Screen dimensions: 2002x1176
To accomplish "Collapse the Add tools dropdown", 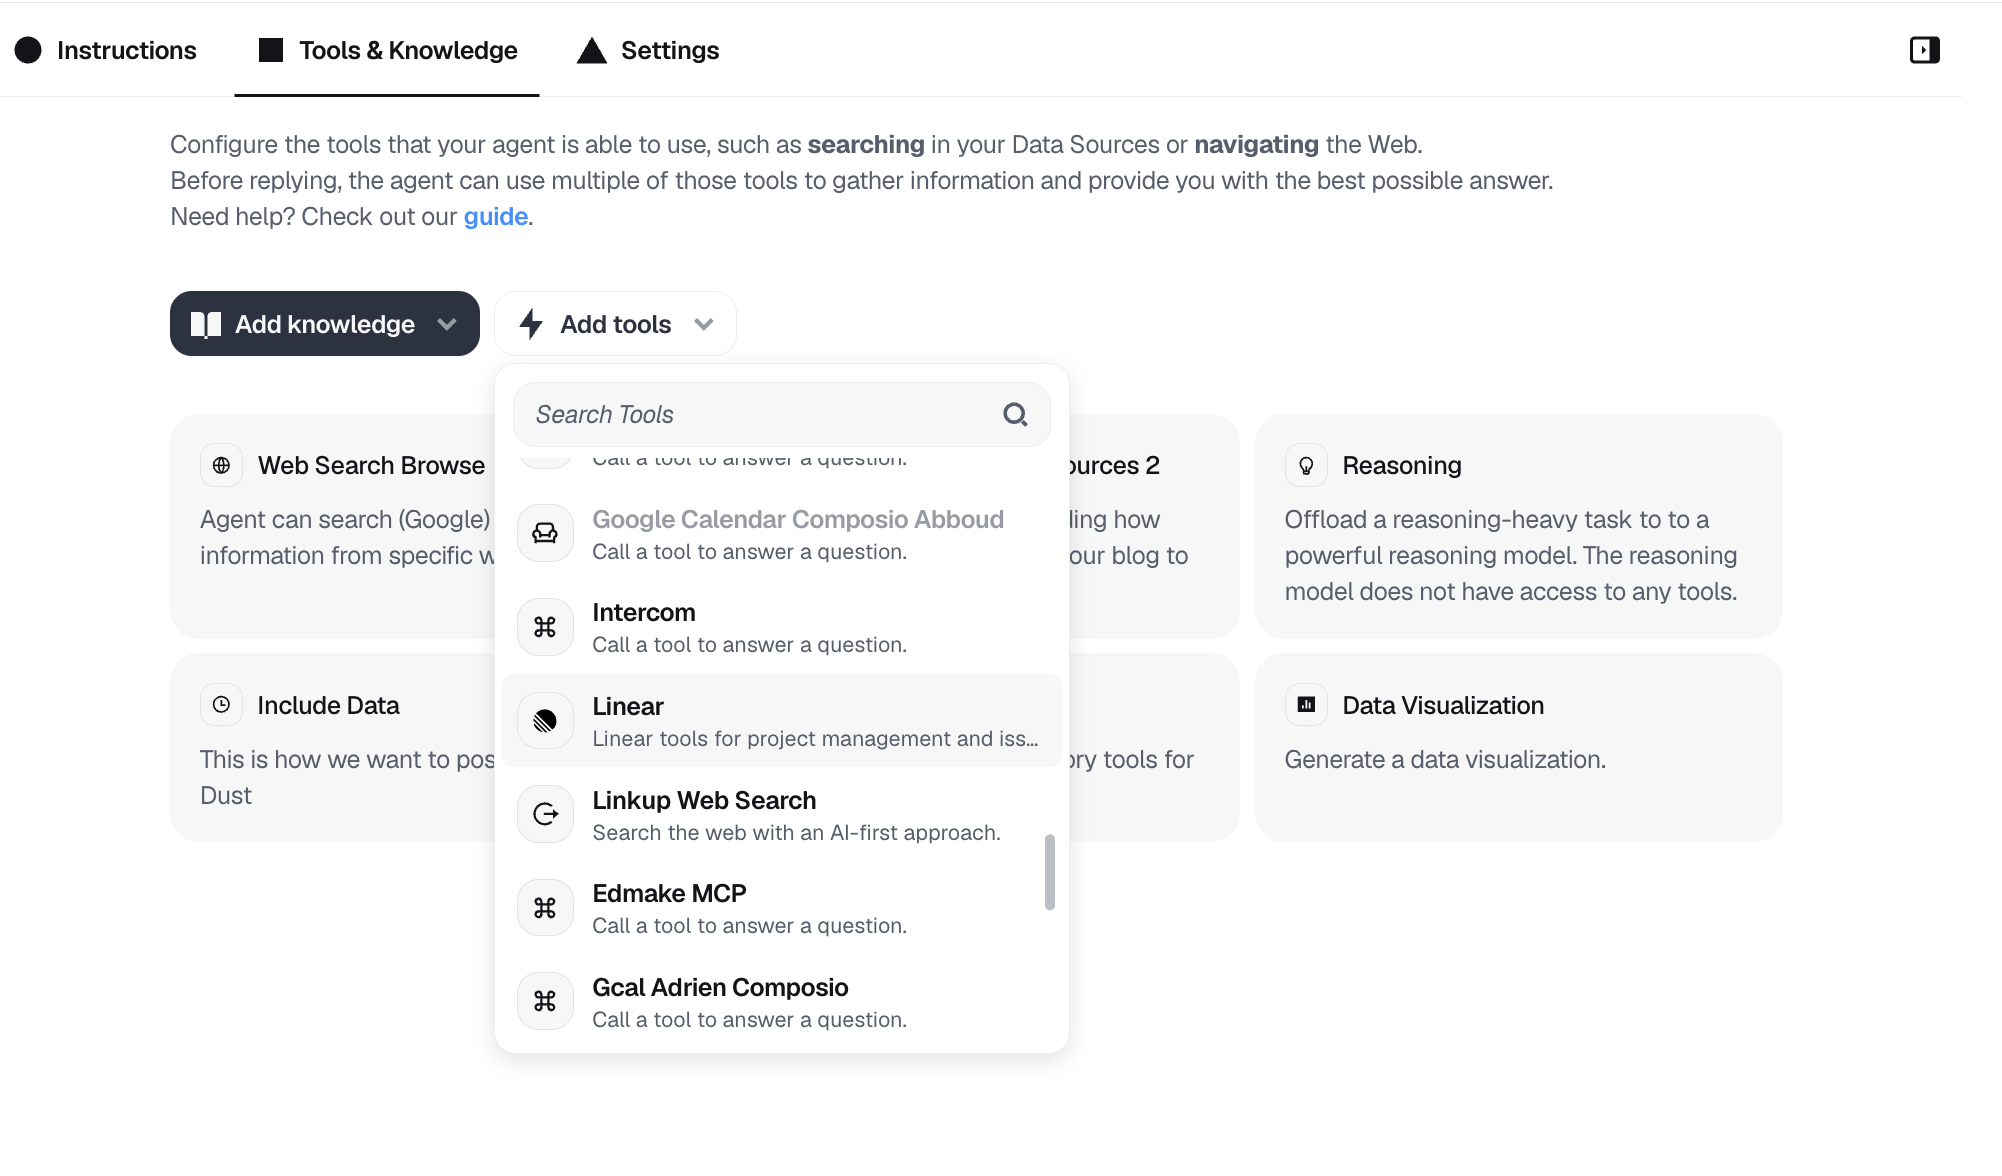I will (615, 324).
